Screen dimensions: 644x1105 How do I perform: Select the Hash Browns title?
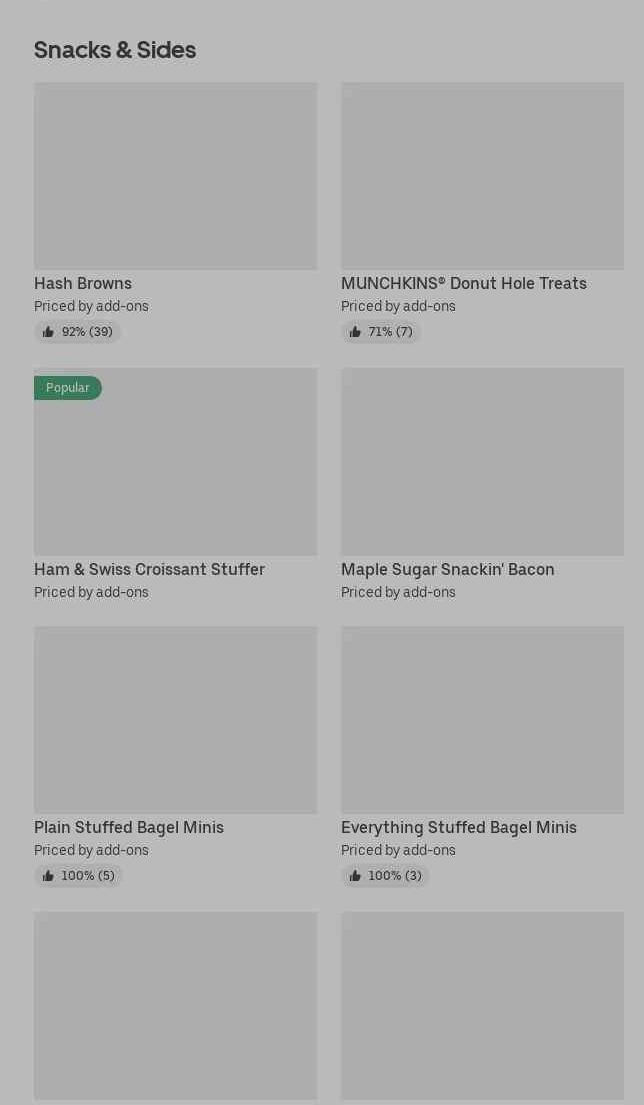coord(83,284)
